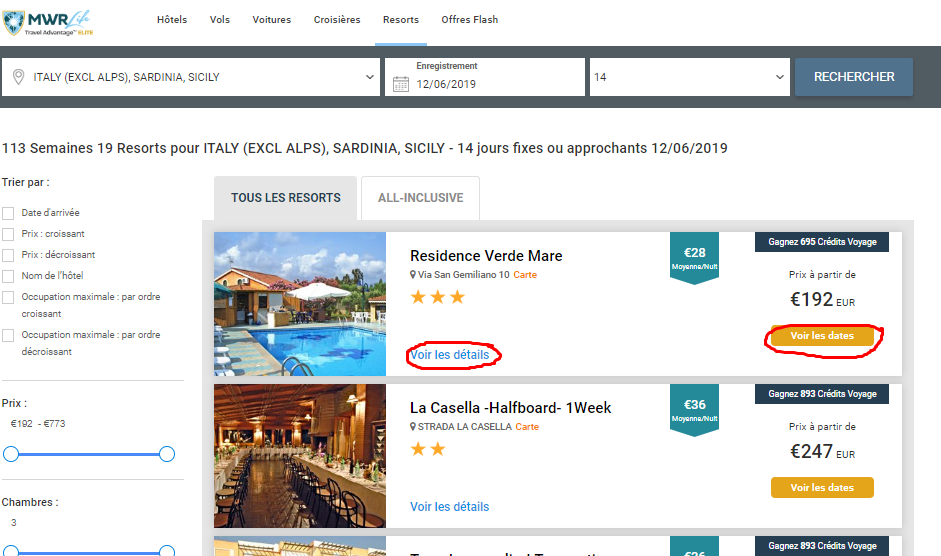Enable sorting by Prix : décroissant
Screen dimensions: 941x556
tap(8, 255)
